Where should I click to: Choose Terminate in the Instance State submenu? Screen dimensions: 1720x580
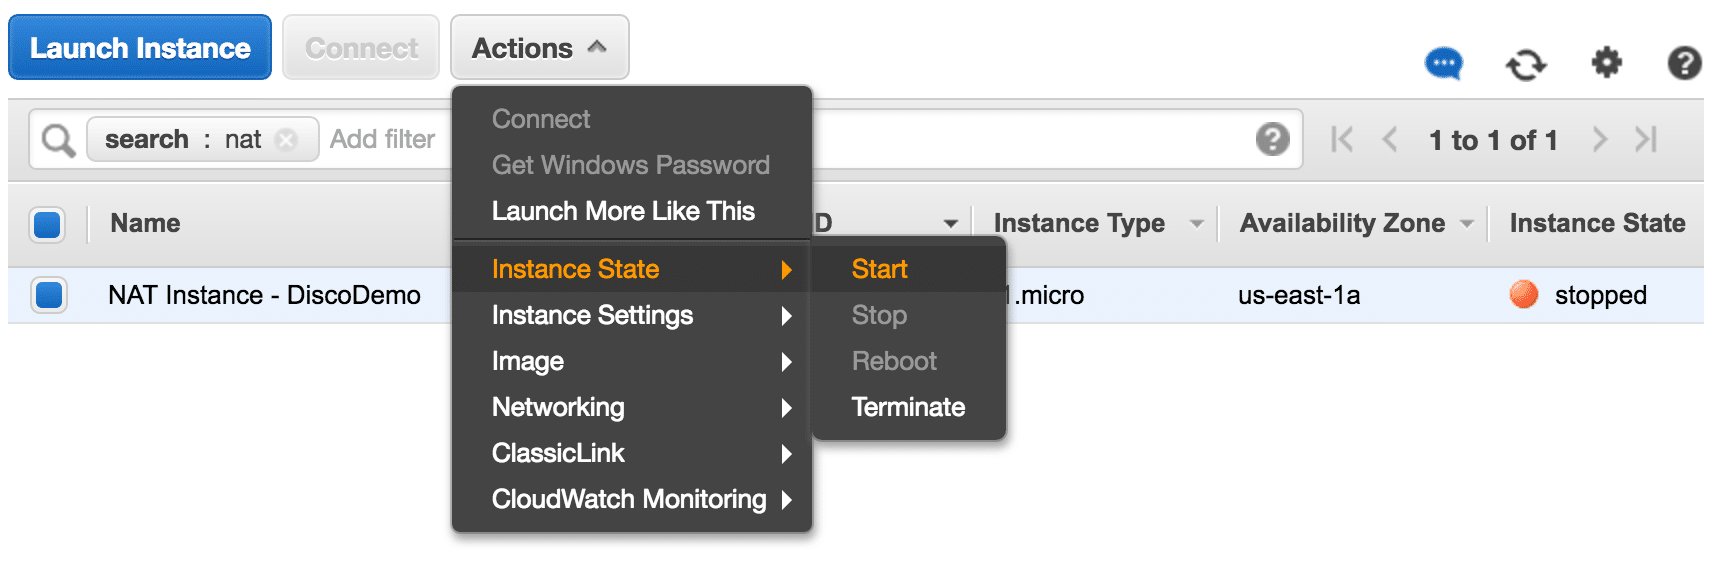click(908, 407)
